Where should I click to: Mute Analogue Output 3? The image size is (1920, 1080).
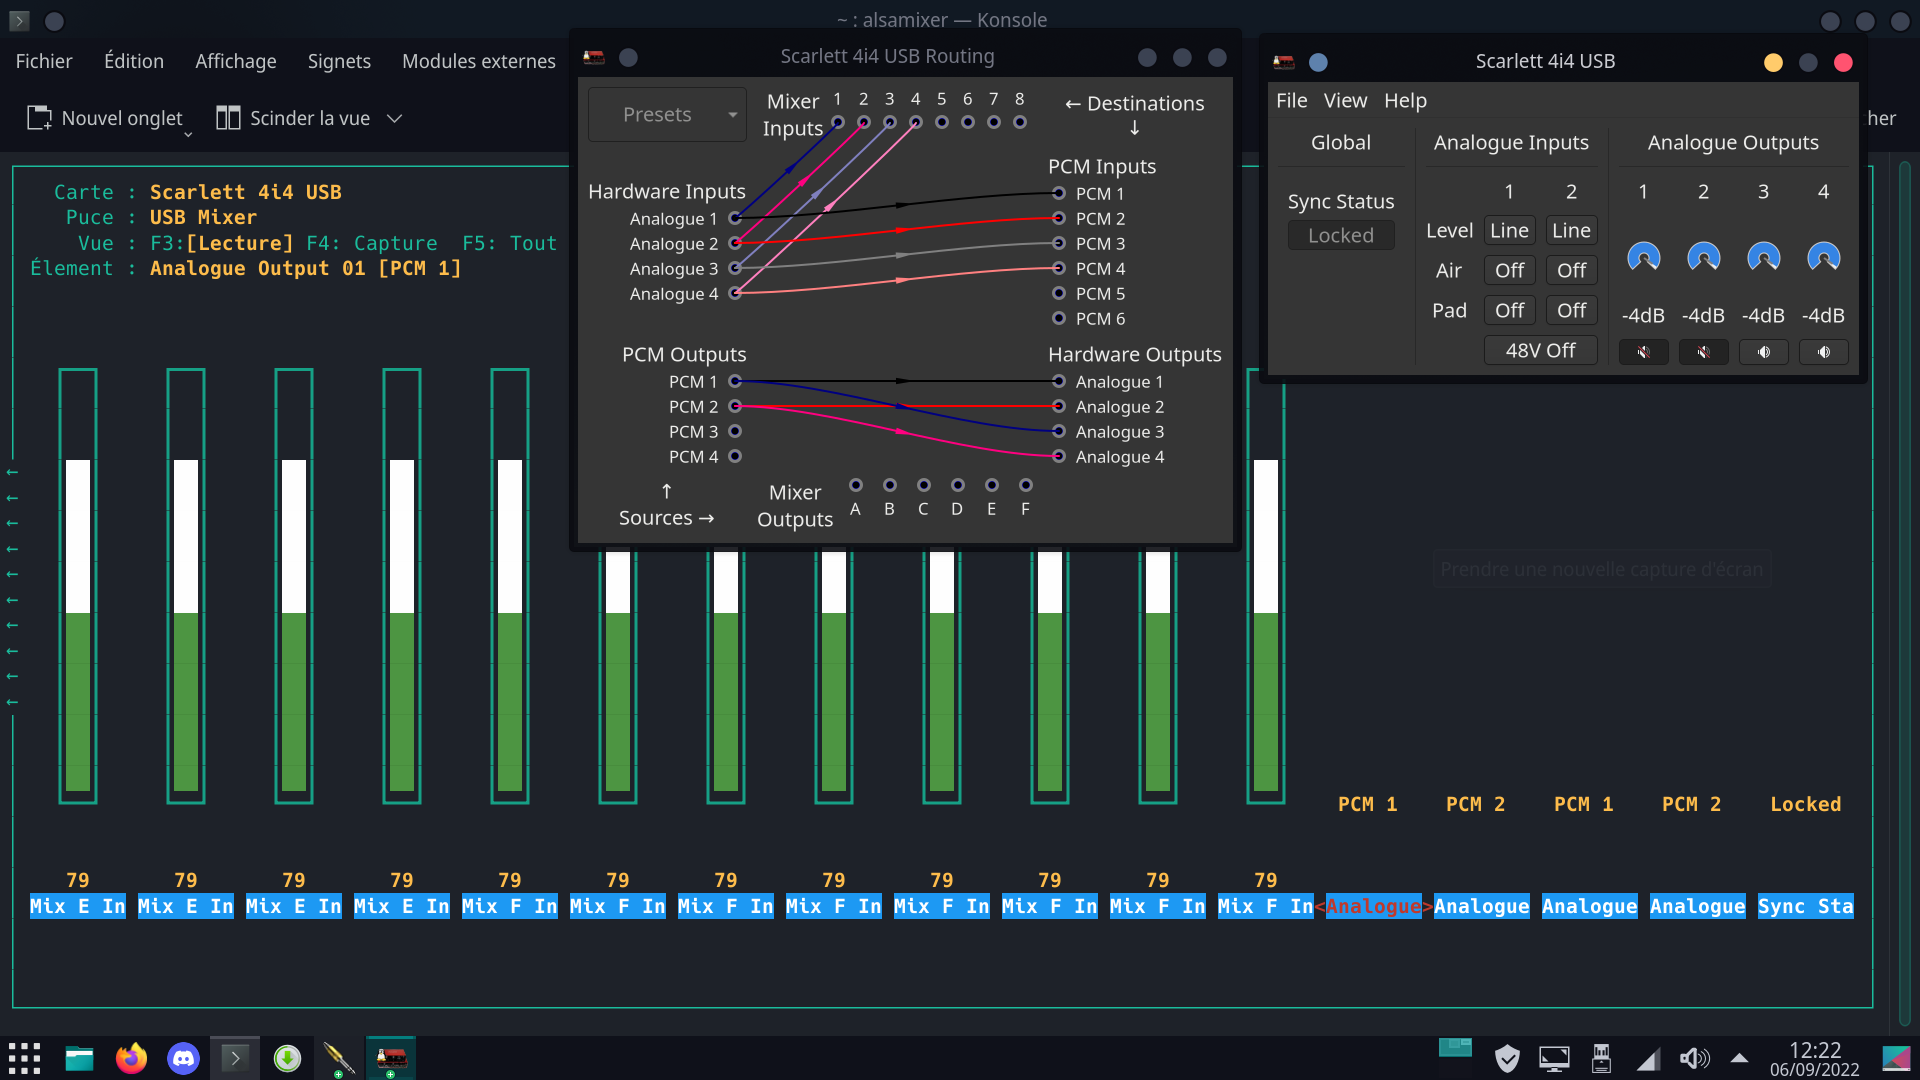click(x=1763, y=352)
